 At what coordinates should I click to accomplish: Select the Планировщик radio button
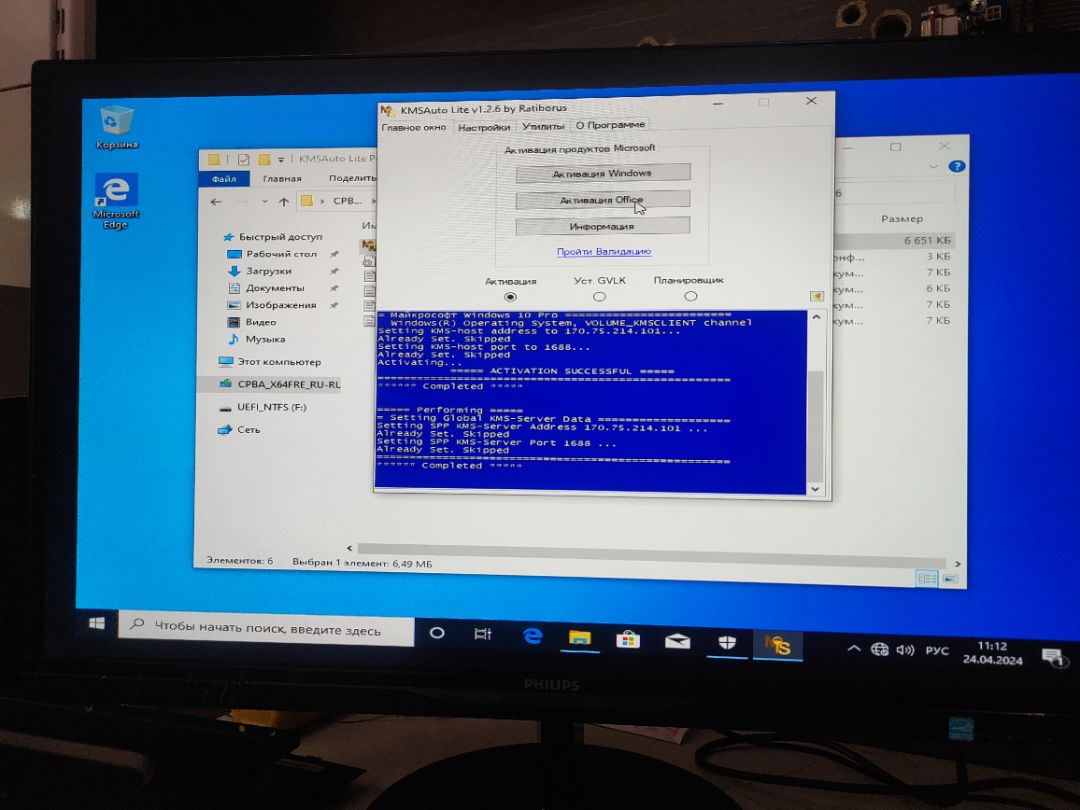pyautogui.click(x=690, y=295)
